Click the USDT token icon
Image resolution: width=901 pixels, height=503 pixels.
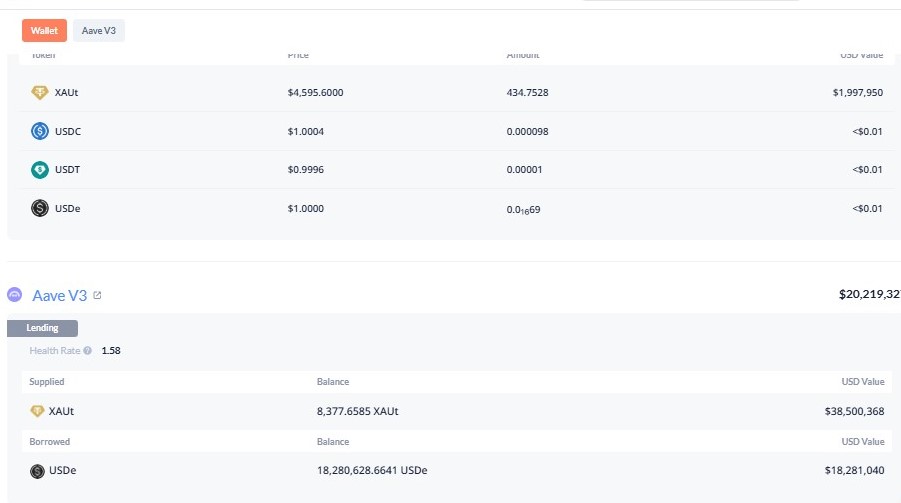point(40,170)
